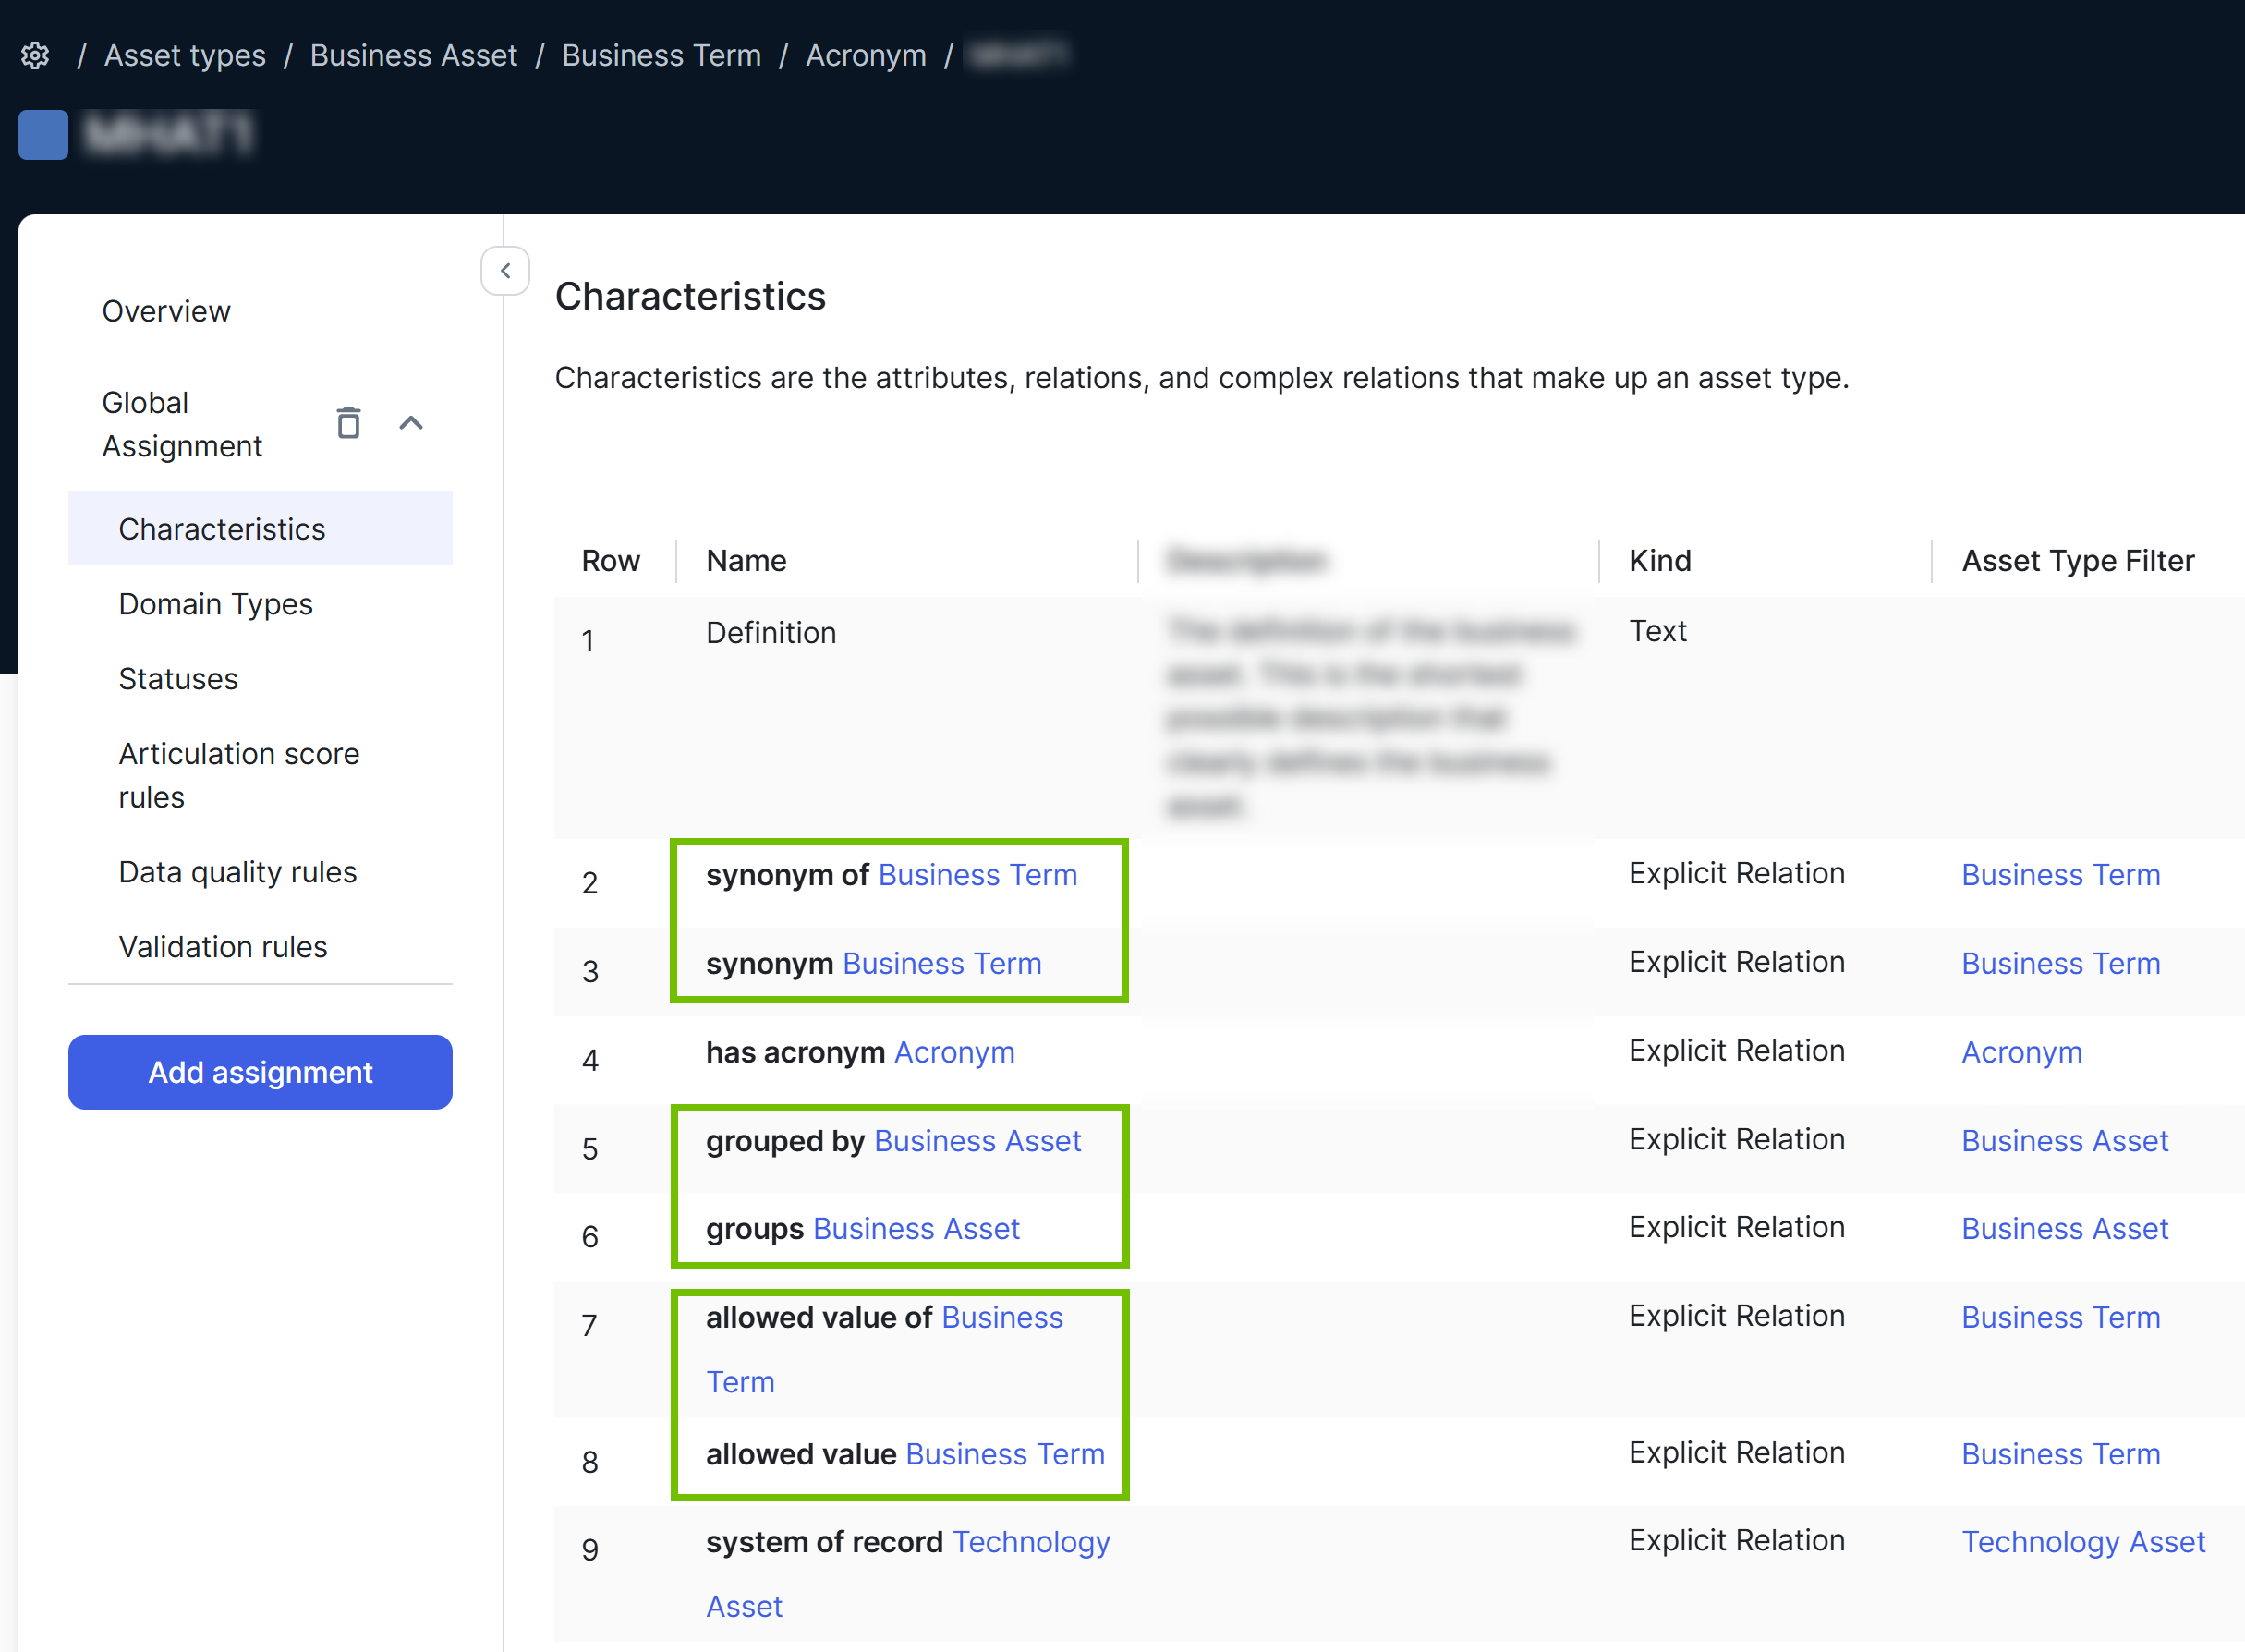Screen dimensions: 2245x1652
Task: Collapse the Global Assignment section chevron
Action: point(411,423)
